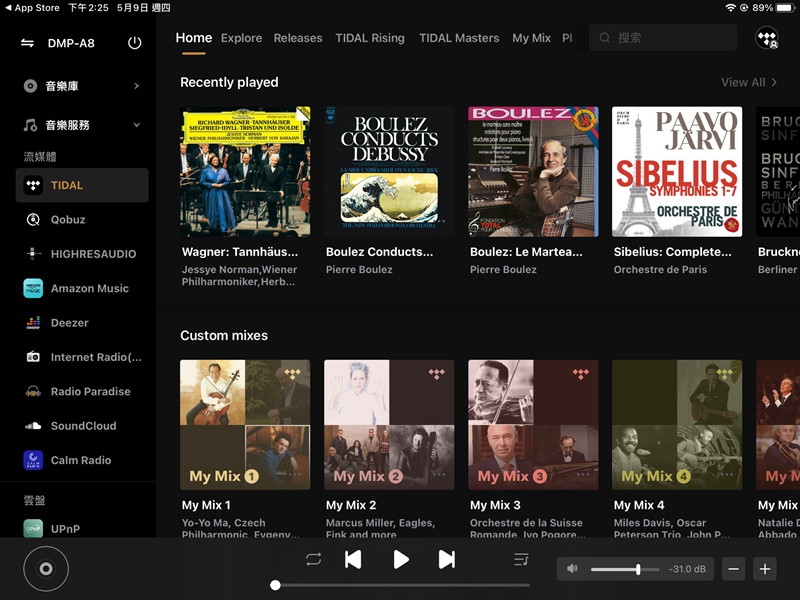
Task: Click the 'Pierre Boulez' artist under Boulez Conducts
Action: 359,269
